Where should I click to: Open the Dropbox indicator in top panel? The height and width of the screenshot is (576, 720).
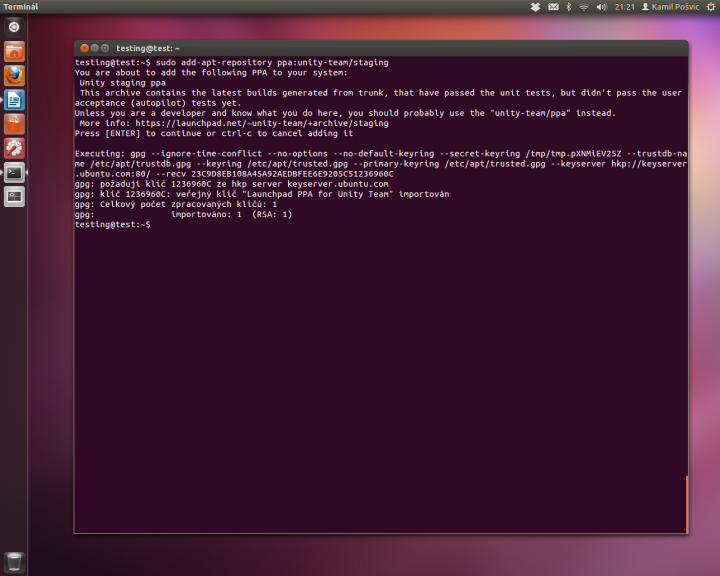pos(535,7)
